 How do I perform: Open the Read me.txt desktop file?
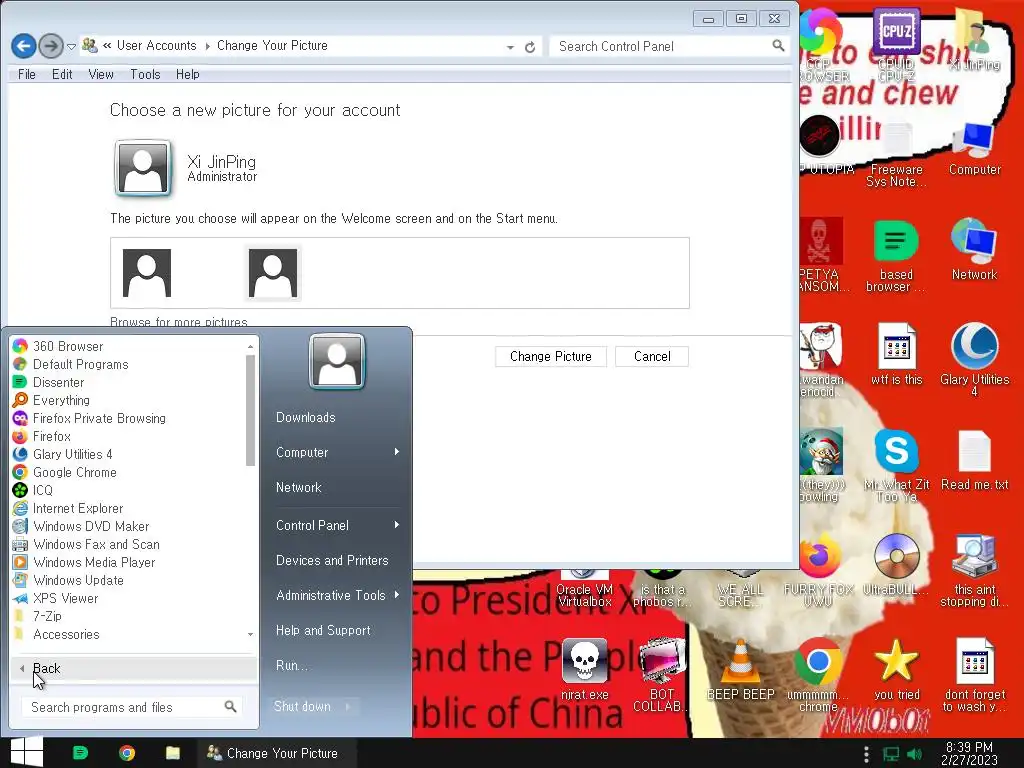[x=974, y=460]
